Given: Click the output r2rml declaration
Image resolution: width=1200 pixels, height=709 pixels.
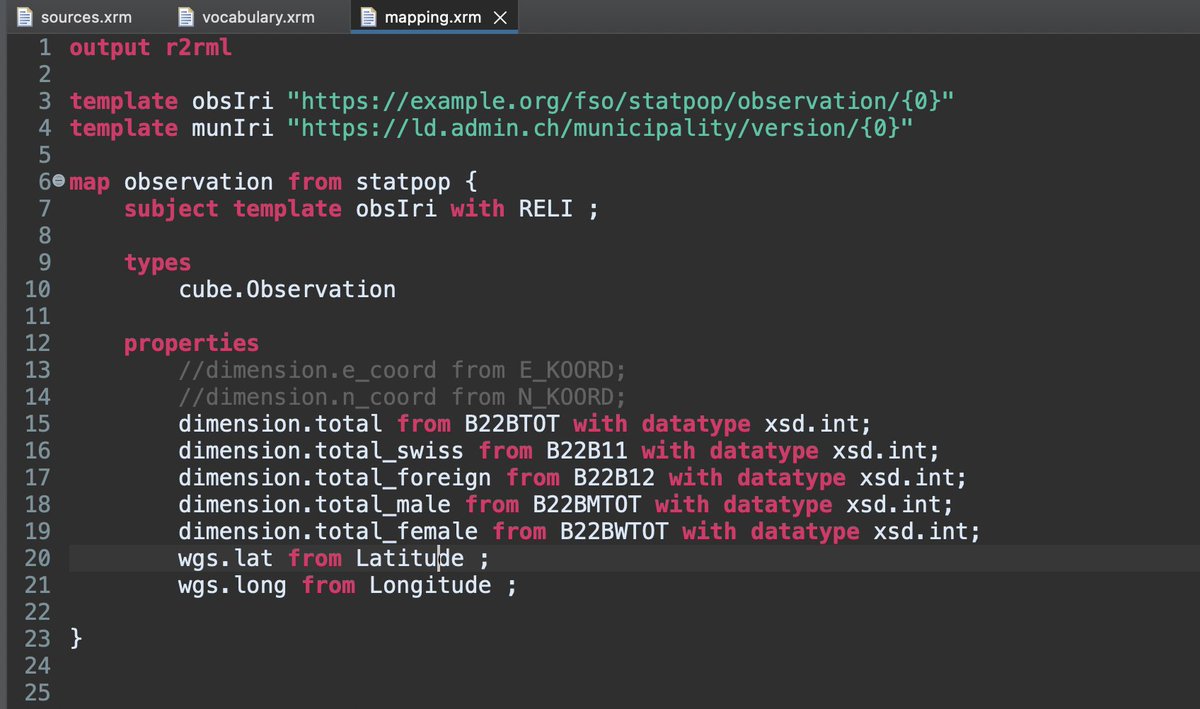Looking at the screenshot, I should point(148,46).
